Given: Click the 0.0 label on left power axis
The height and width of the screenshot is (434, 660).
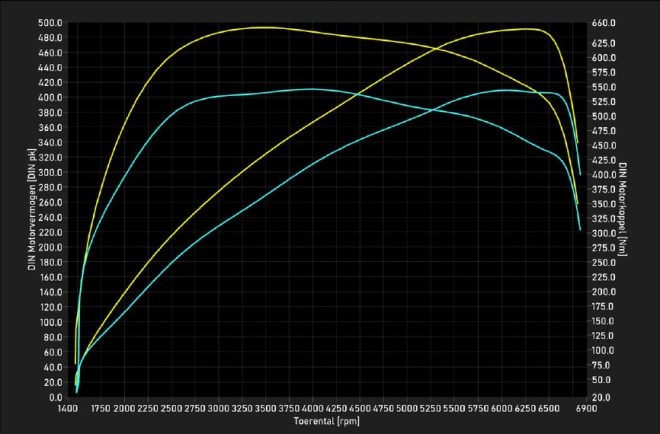Looking at the screenshot, I should pyautogui.click(x=55, y=397).
